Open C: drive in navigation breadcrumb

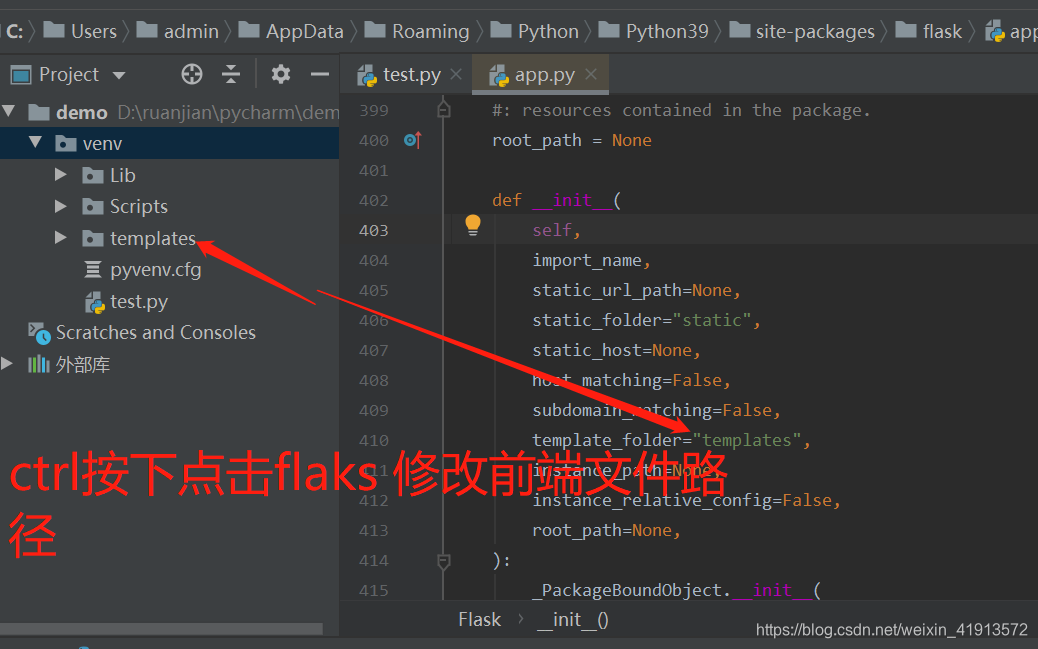pyautogui.click(x=15, y=31)
